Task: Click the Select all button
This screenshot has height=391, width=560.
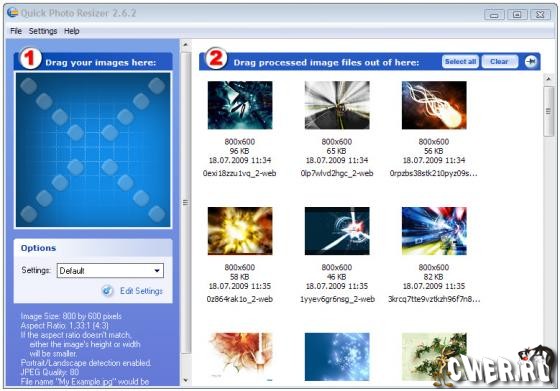Action: point(460,61)
